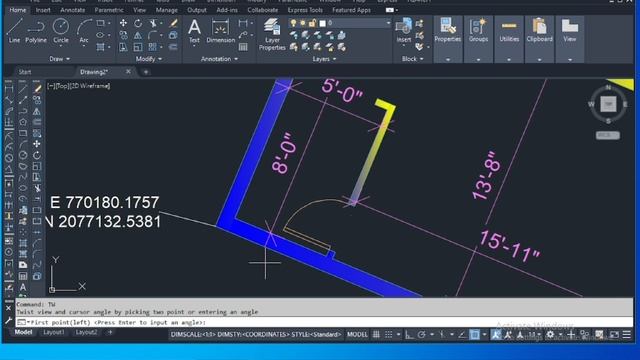Toggle polar tracking in status bar
This screenshot has width=640, height=360.
pyautogui.click(x=421, y=335)
